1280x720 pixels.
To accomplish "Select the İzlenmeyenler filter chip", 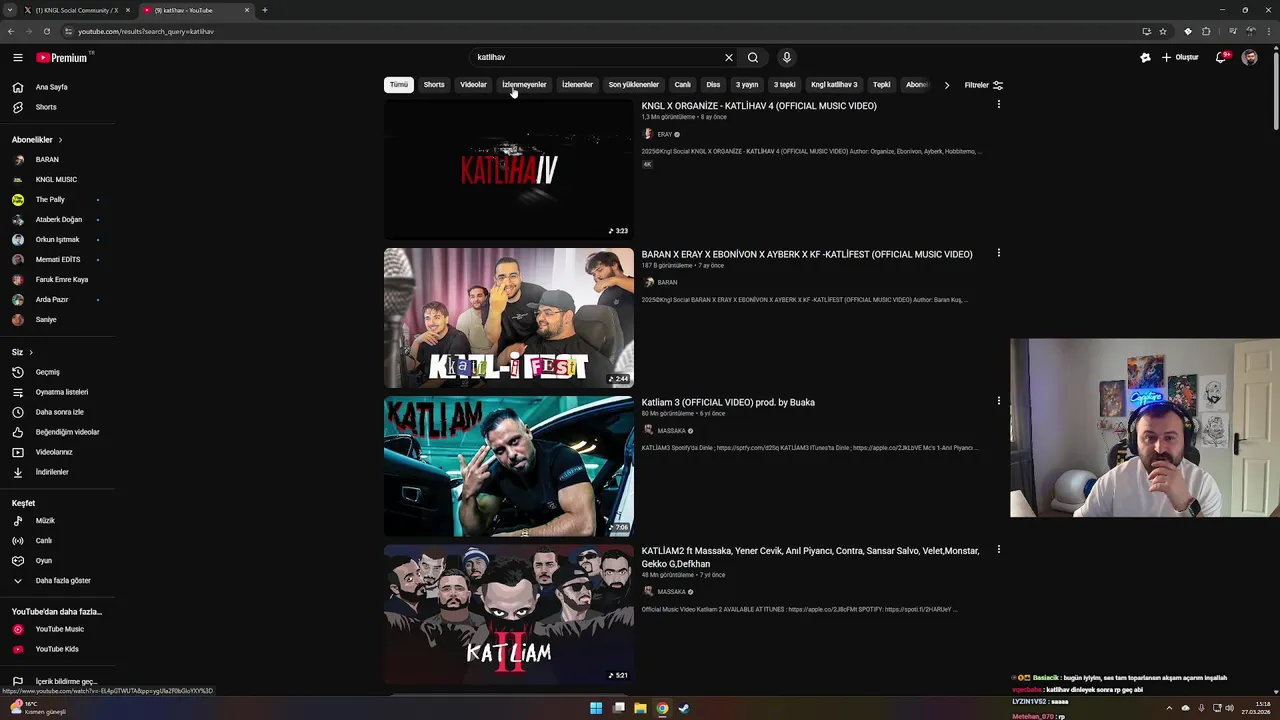I will click(x=524, y=85).
